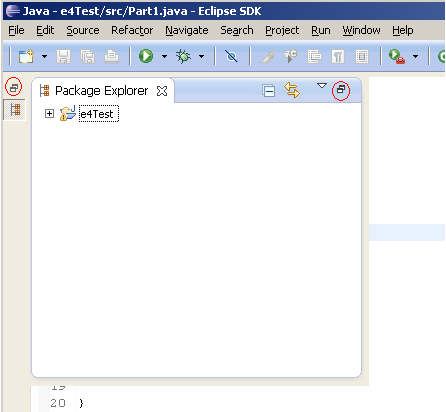This screenshot has height=412, width=446.
Task: Click the New wizard toolbar icon
Action: coord(26,56)
